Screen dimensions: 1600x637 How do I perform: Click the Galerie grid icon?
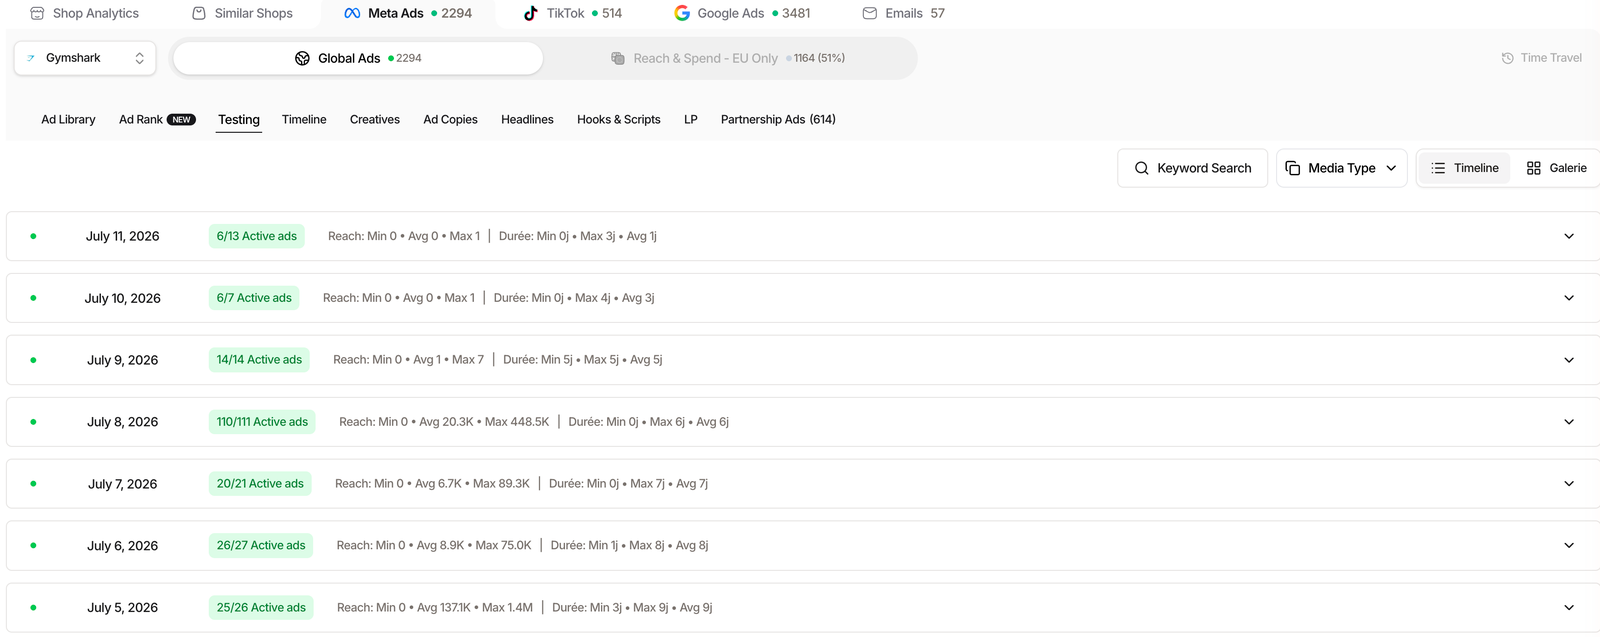1534,168
